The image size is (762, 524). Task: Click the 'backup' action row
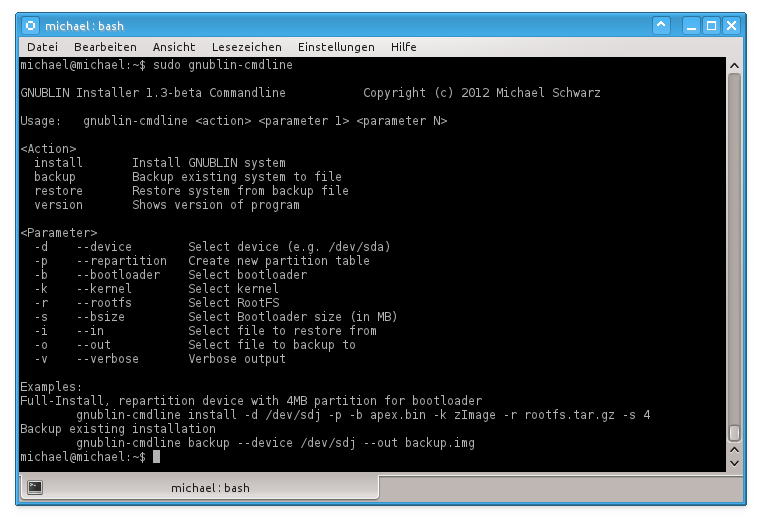pos(188,176)
